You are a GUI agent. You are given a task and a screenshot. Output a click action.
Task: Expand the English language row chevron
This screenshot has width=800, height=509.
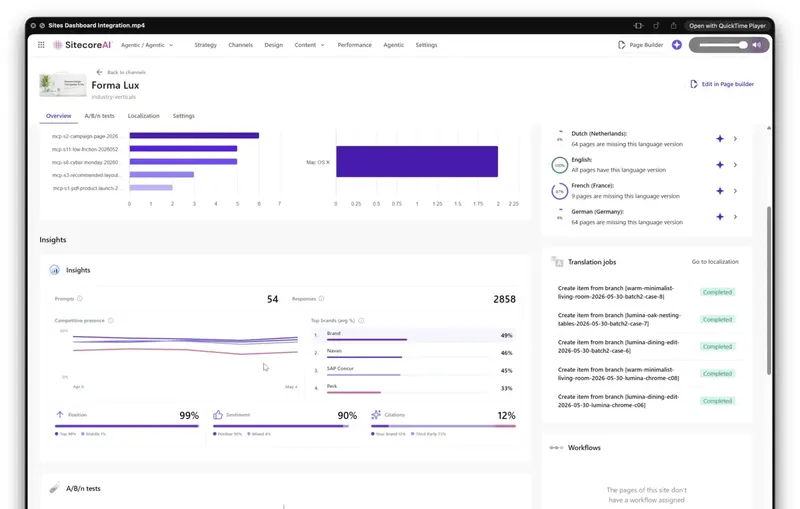[735, 165]
